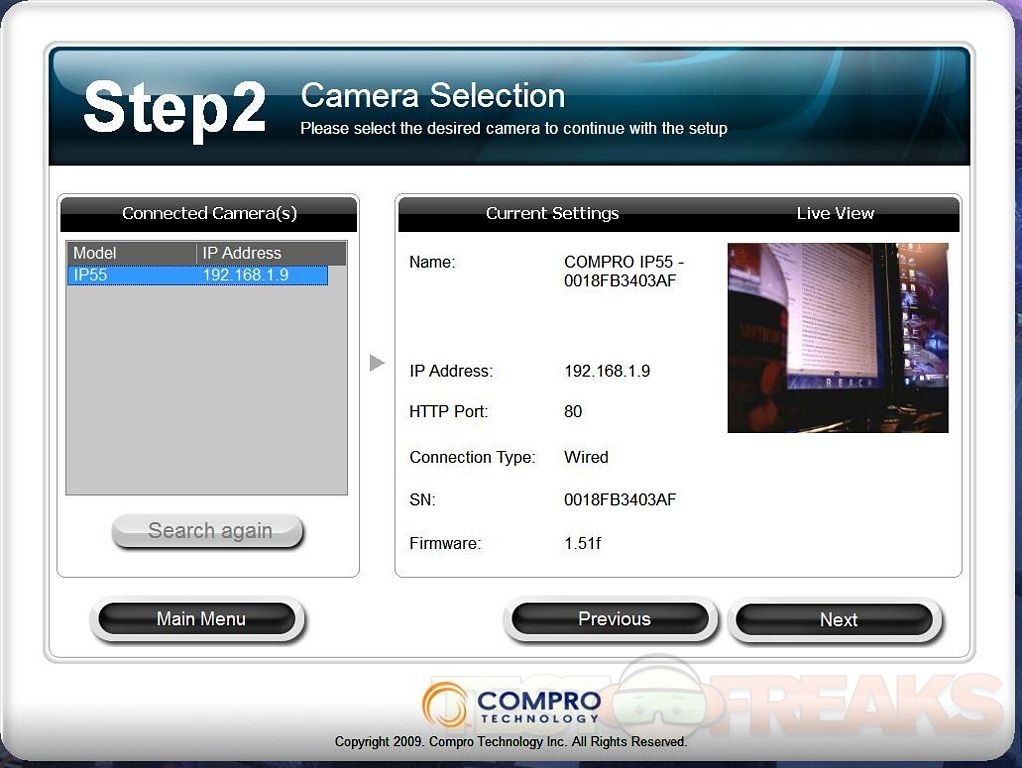
Task: Click the Connected Camera(s) panel header
Action: point(209,213)
